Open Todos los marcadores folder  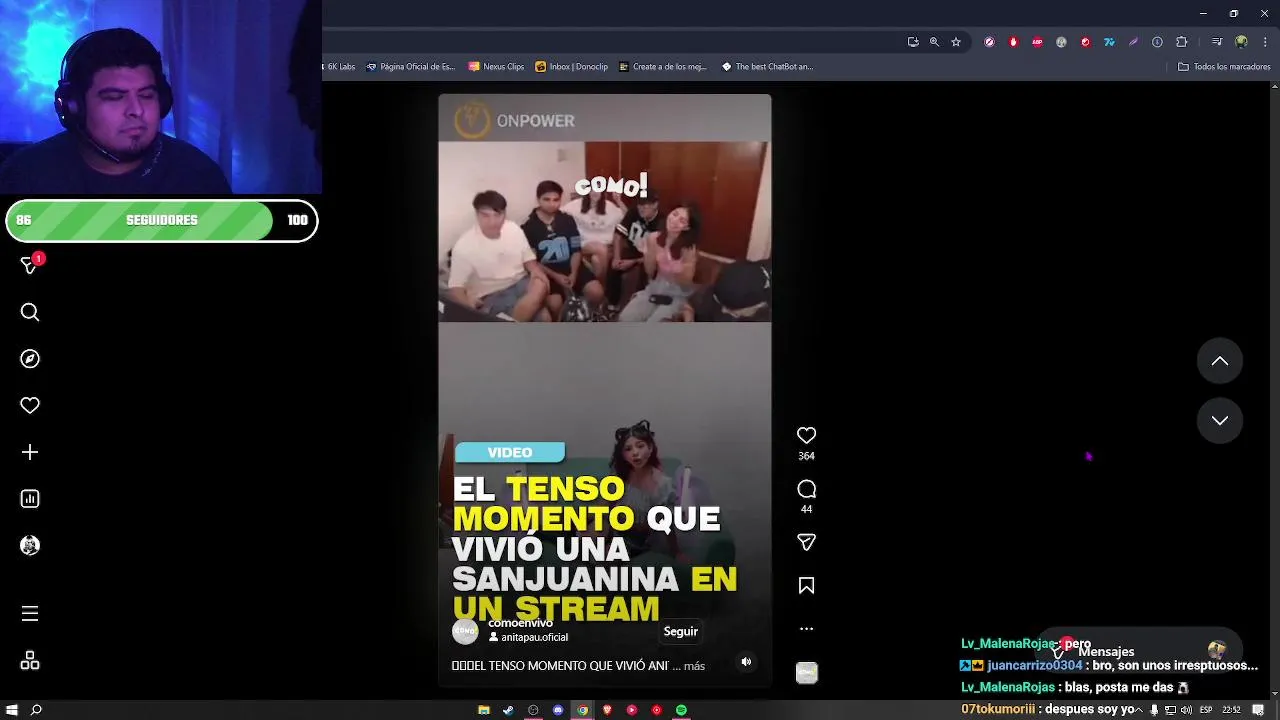coord(1224,67)
